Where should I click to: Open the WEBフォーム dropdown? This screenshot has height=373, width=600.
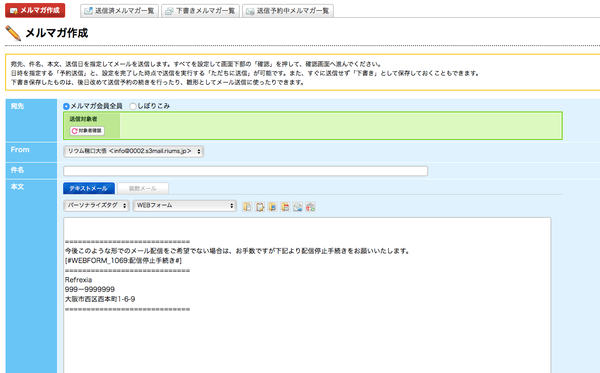tap(185, 205)
